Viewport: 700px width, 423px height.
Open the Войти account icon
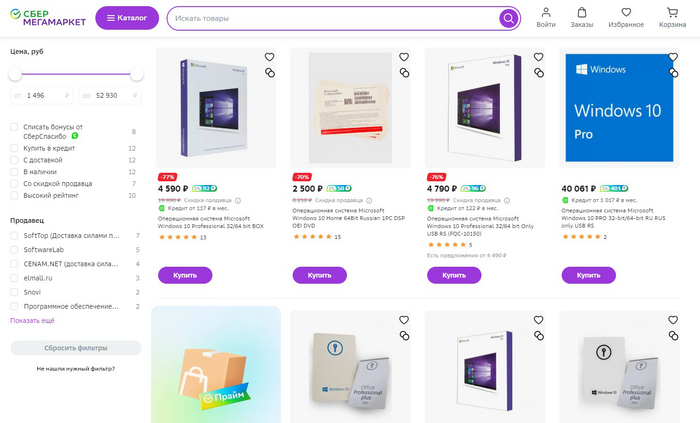pyautogui.click(x=546, y=18)
